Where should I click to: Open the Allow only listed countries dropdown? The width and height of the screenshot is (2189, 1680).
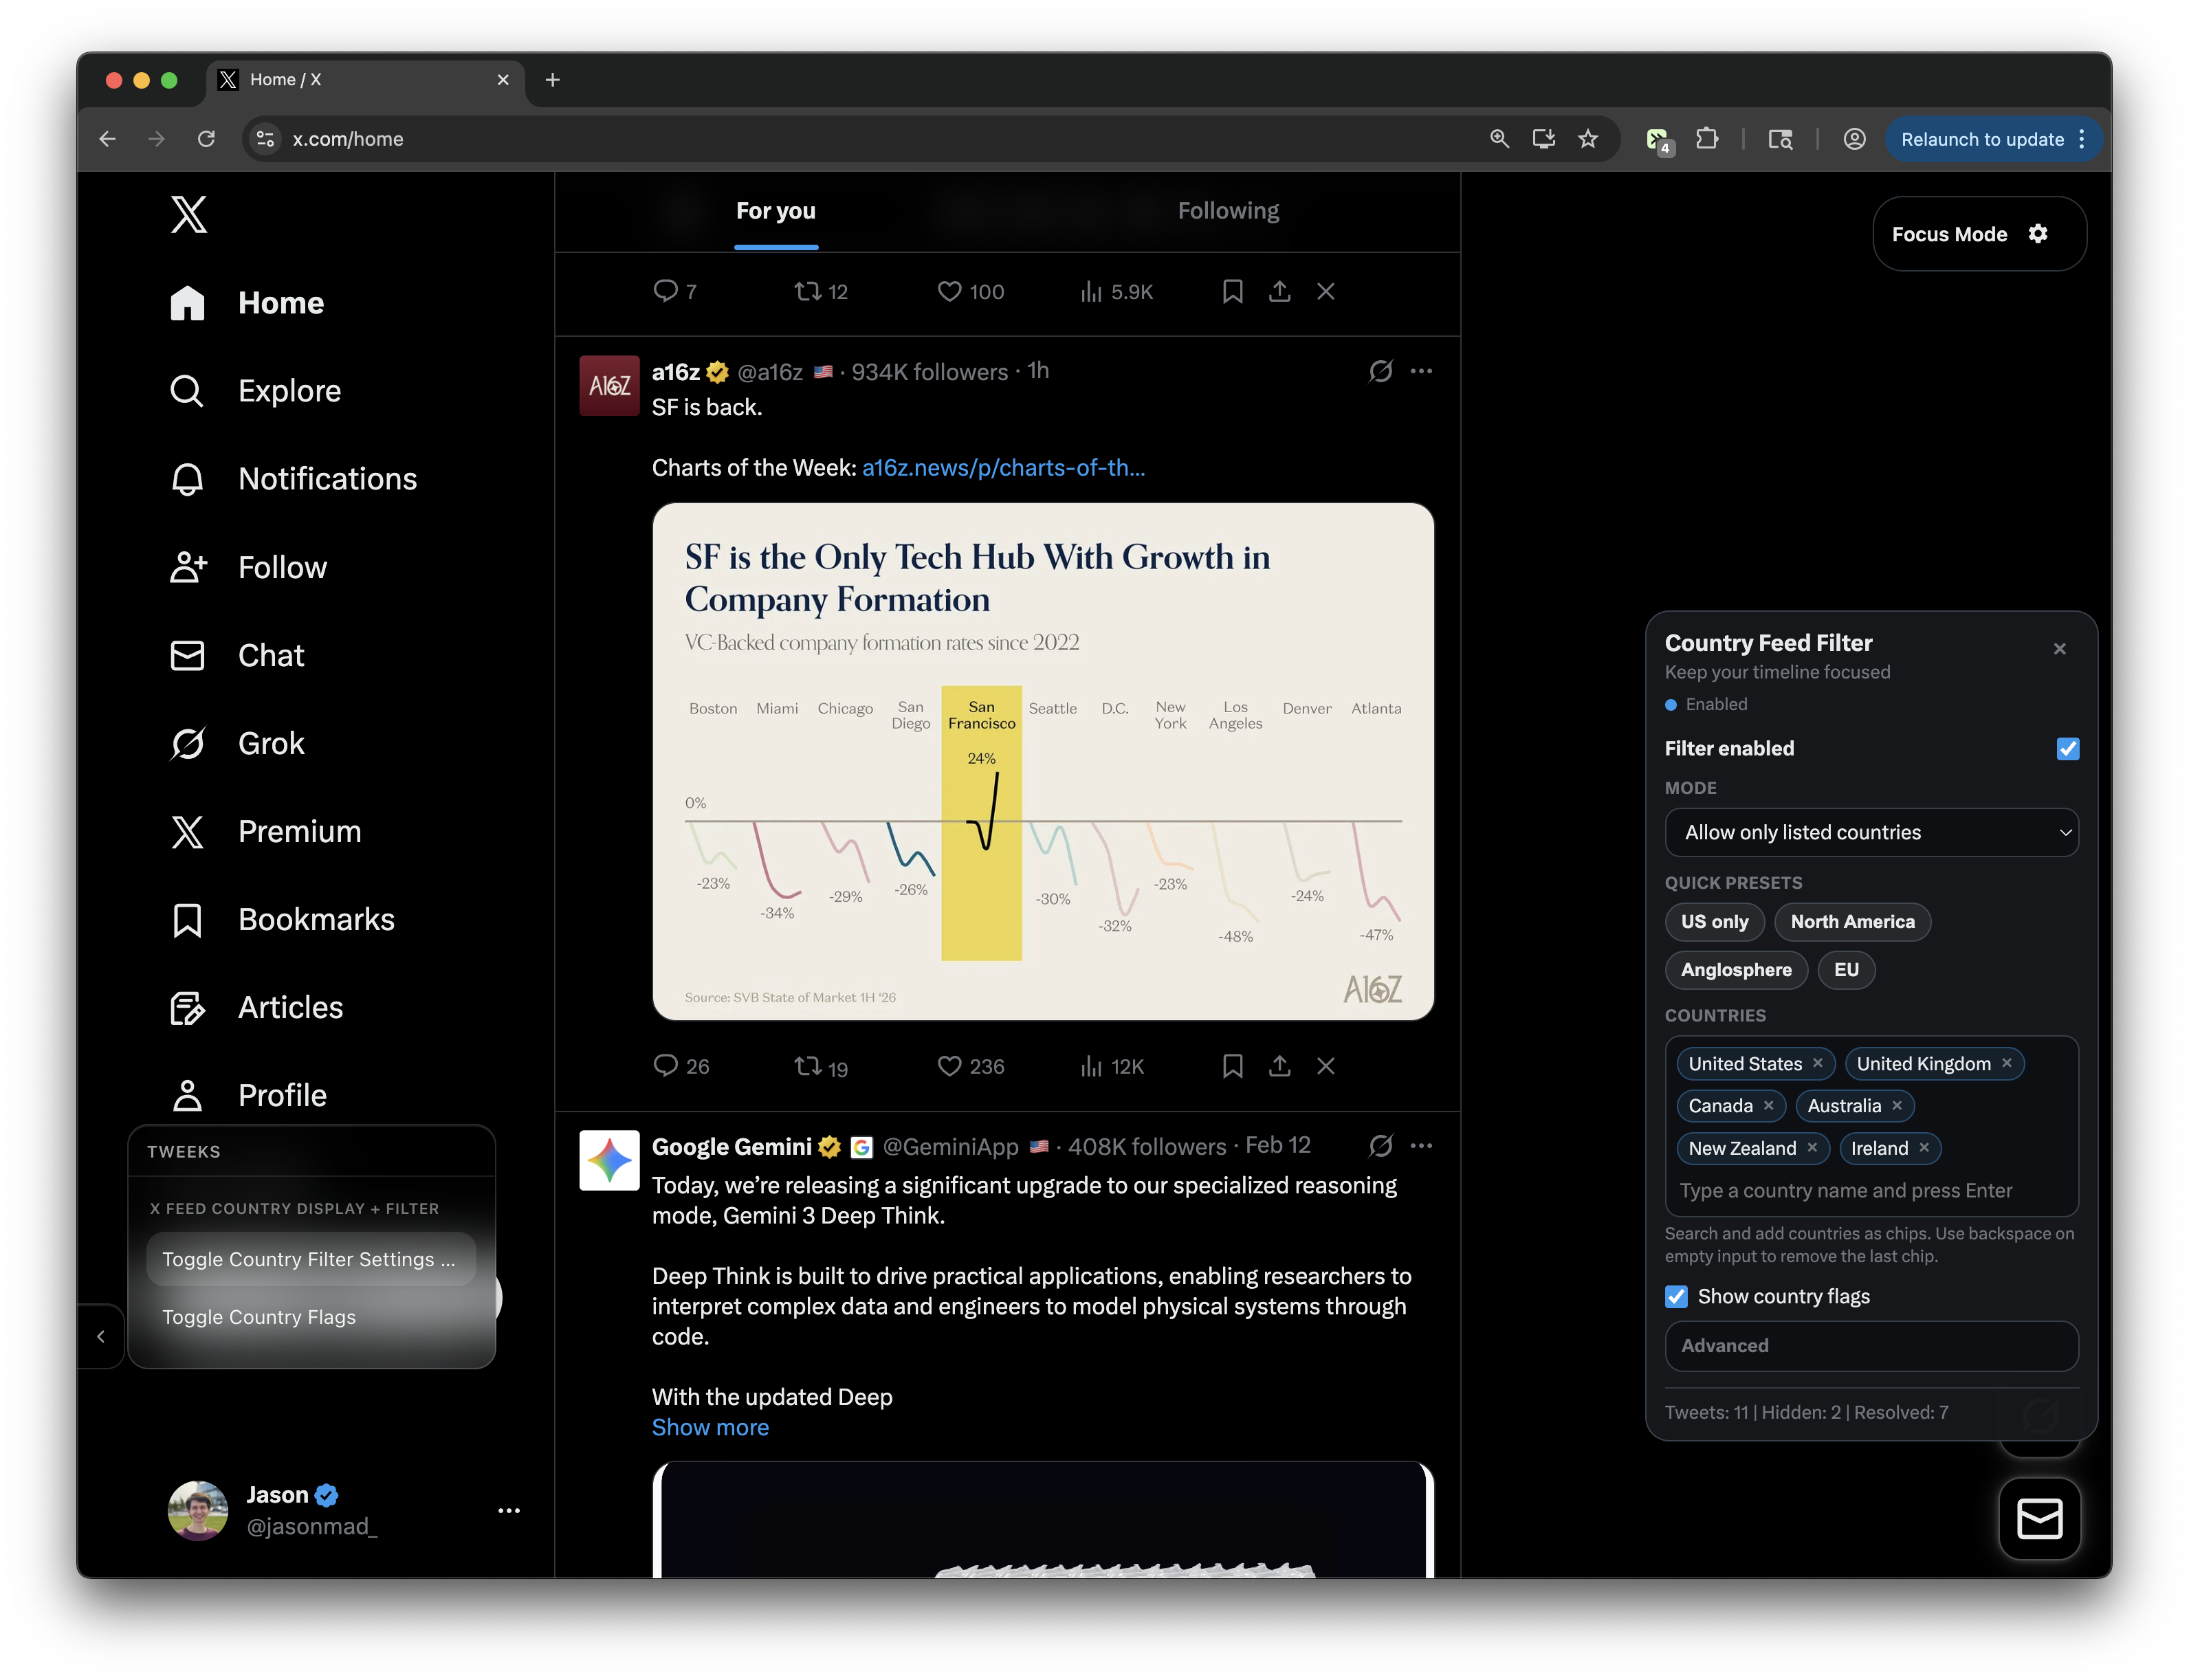[1871, 833]
